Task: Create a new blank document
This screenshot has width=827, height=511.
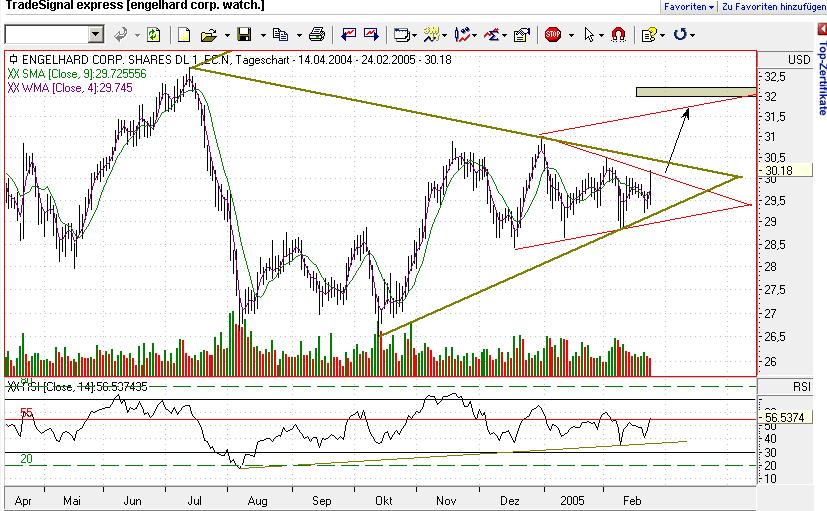Action: pyautogui.click(x=184, y=35)
